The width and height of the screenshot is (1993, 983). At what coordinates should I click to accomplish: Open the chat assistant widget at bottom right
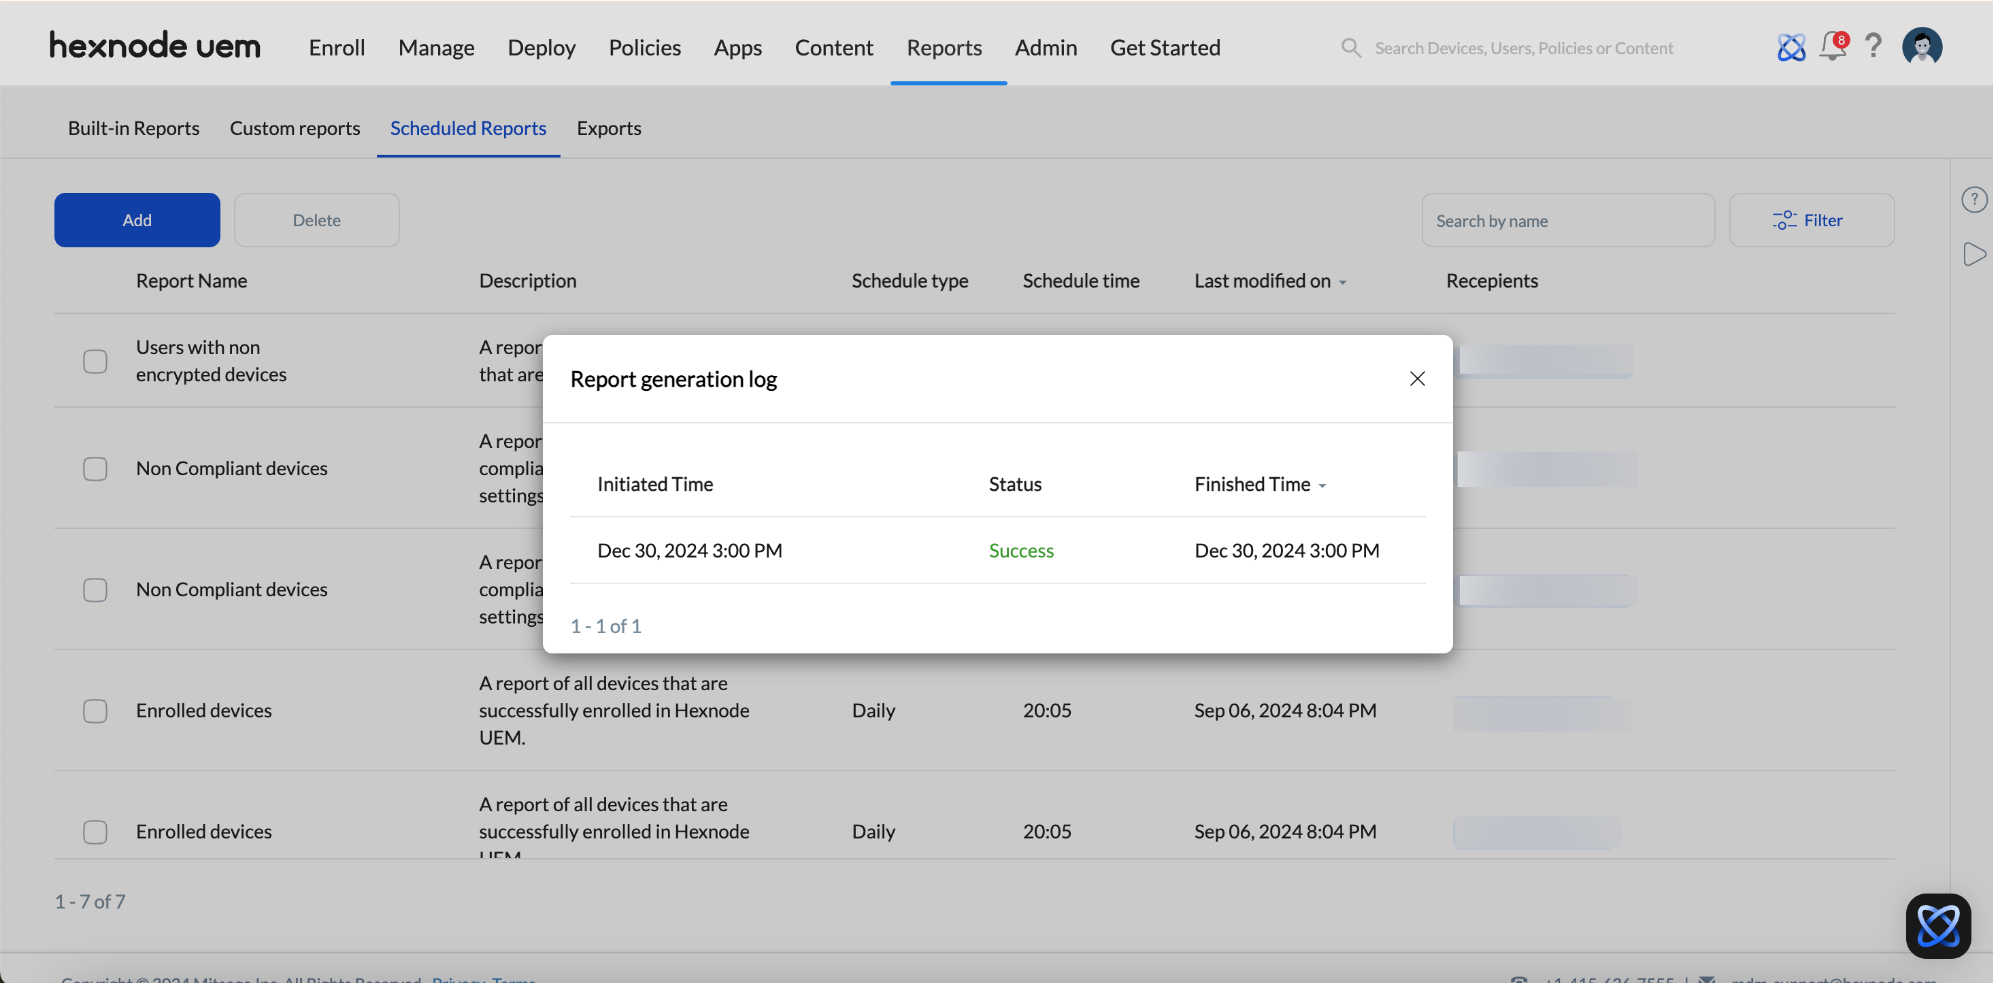[1938, 926]
